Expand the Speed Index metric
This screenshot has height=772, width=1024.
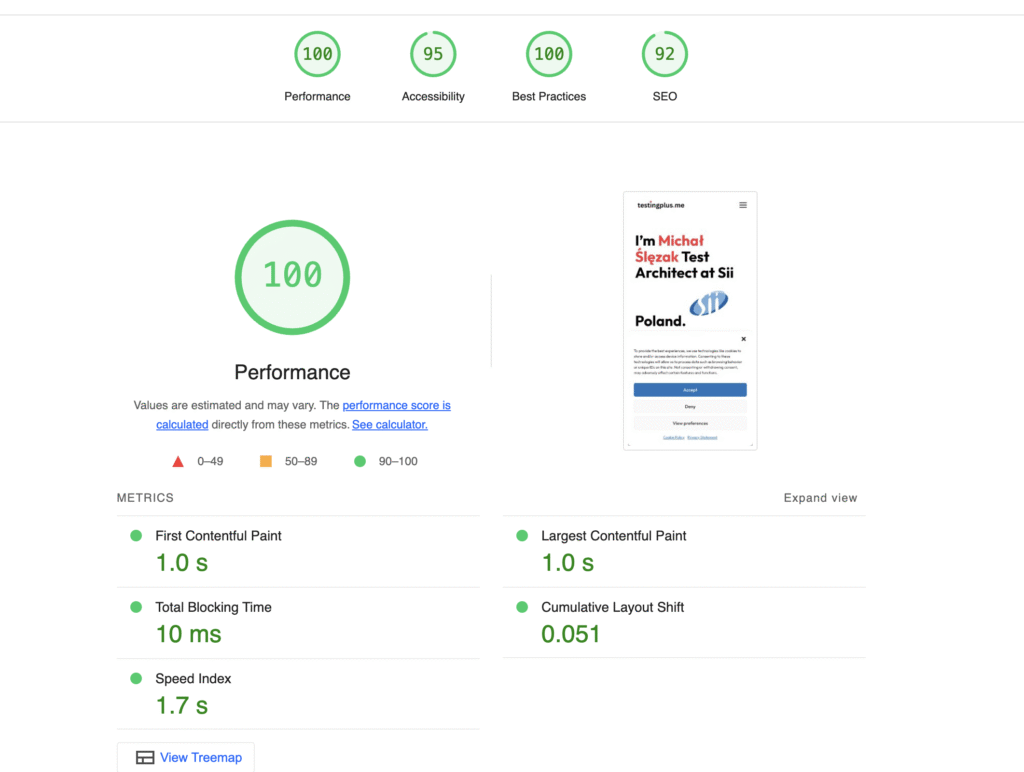pos(193,679)
